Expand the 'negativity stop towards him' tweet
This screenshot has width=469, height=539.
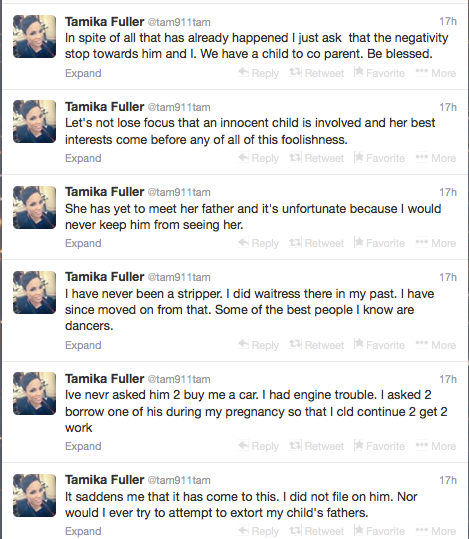[x=83, y=73]
